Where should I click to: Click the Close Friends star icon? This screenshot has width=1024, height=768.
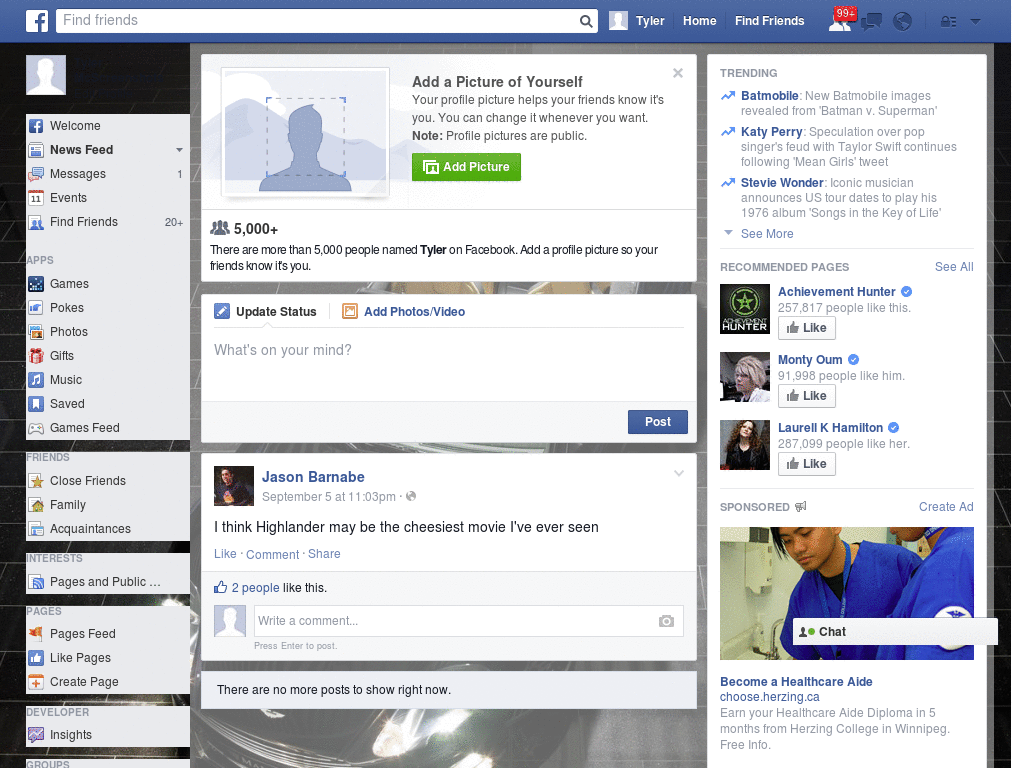36,481
